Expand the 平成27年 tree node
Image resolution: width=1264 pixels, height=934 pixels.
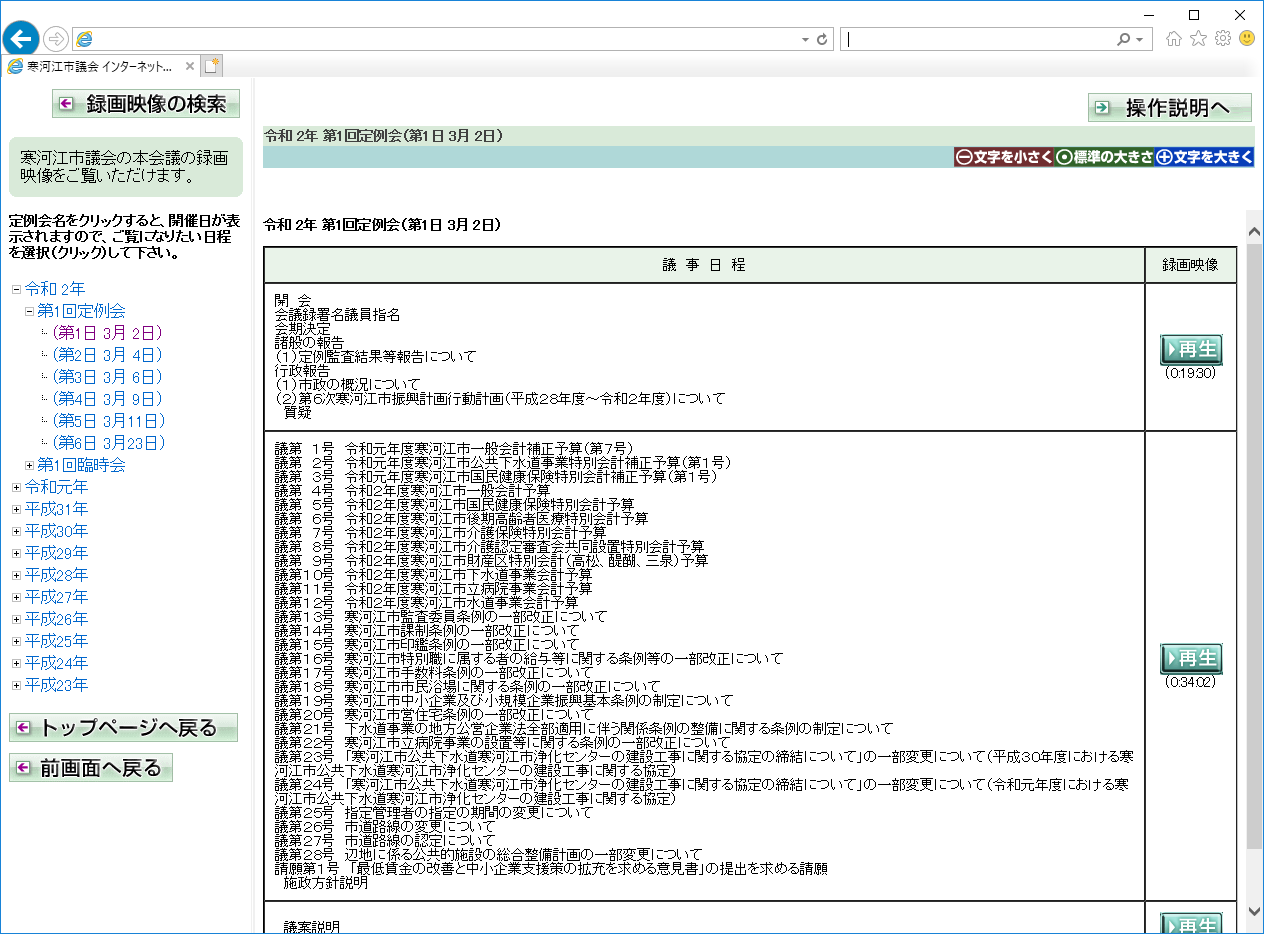(x=16, y=597)
